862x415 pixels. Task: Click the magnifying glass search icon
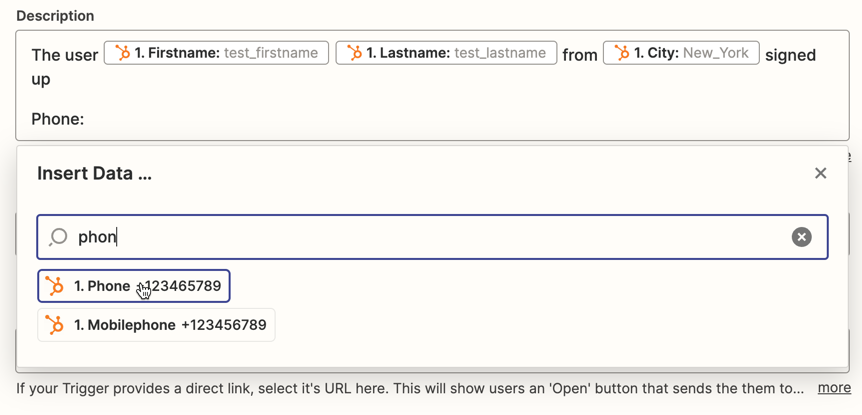click(x=58, y=237)
